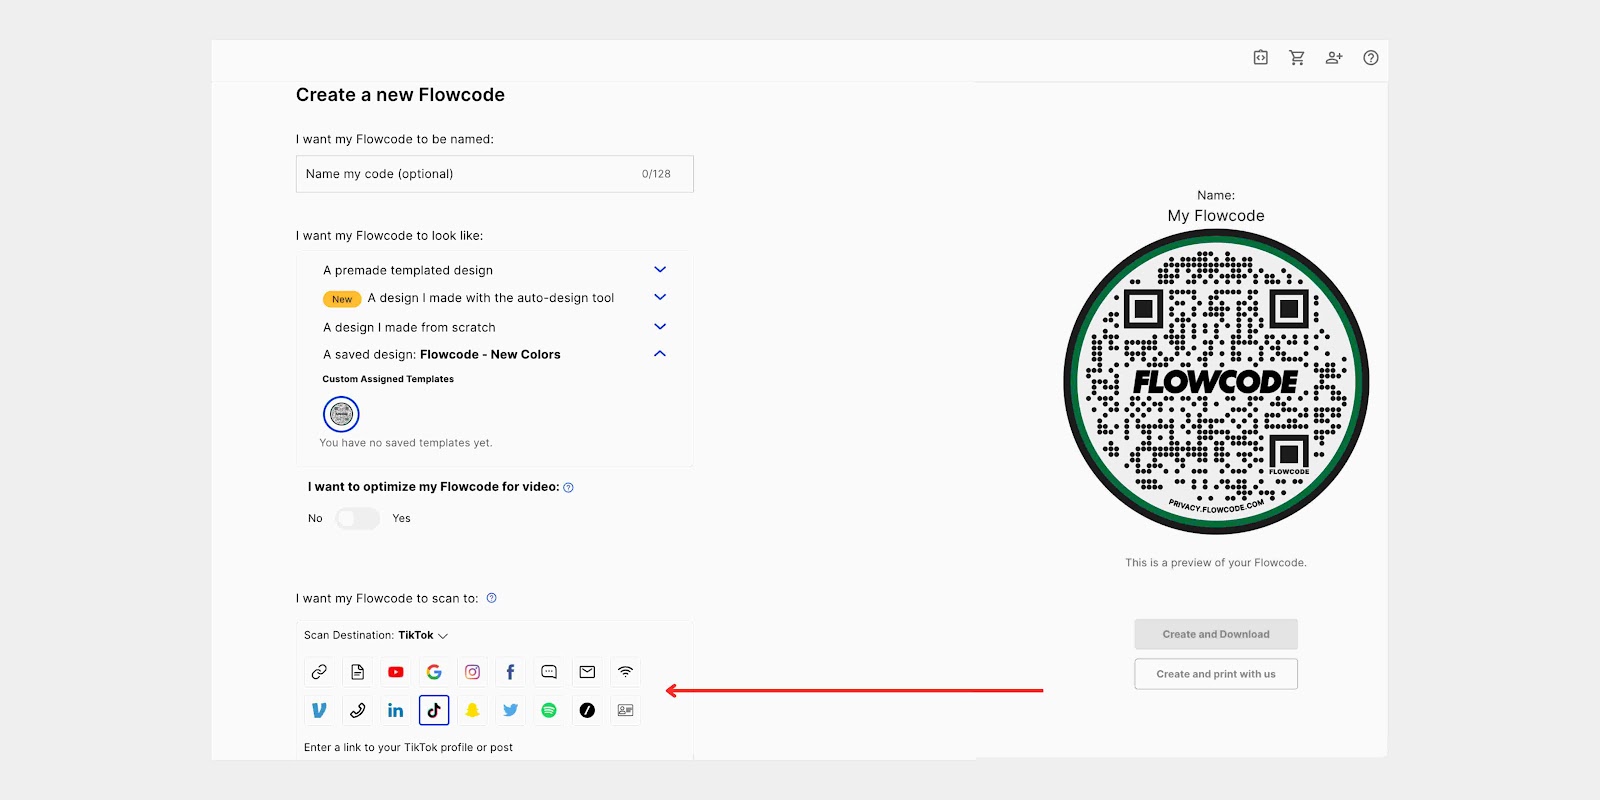Collapse the saved design section
The height and width of the screenshot is (800, 1600).
tap(660, 354)
